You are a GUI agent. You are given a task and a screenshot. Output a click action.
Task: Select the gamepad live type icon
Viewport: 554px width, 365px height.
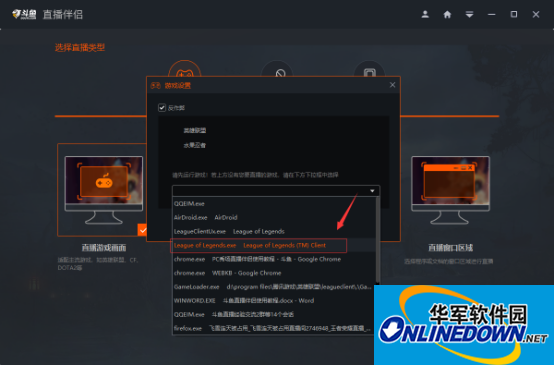(184, 70)
